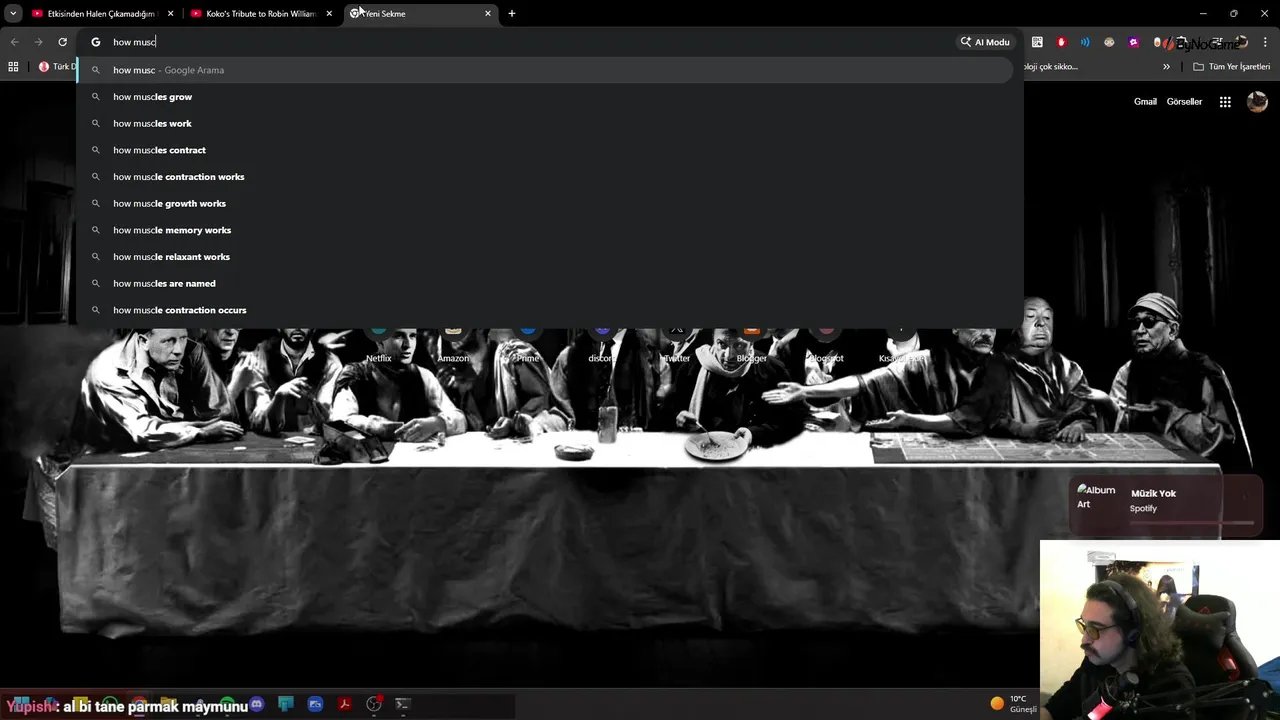The image size is (1280, 720).
Task: Open the discord shortcut
Action: [602, 347]
